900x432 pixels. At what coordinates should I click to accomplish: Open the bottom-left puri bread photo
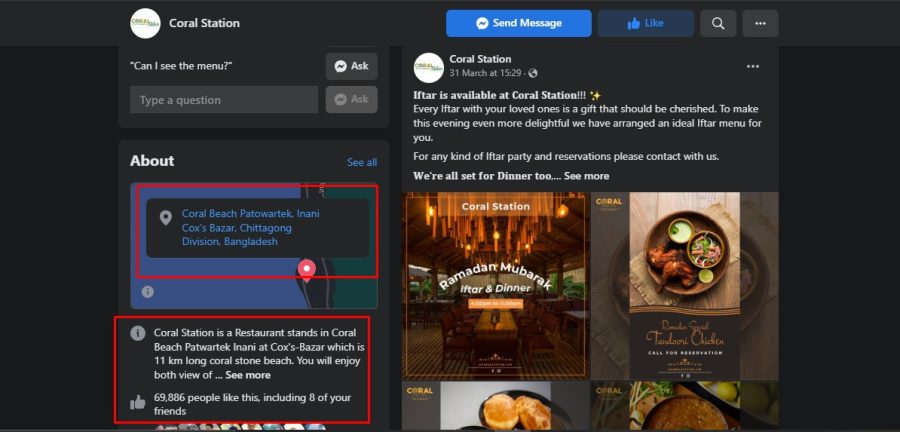coord(495,406)
